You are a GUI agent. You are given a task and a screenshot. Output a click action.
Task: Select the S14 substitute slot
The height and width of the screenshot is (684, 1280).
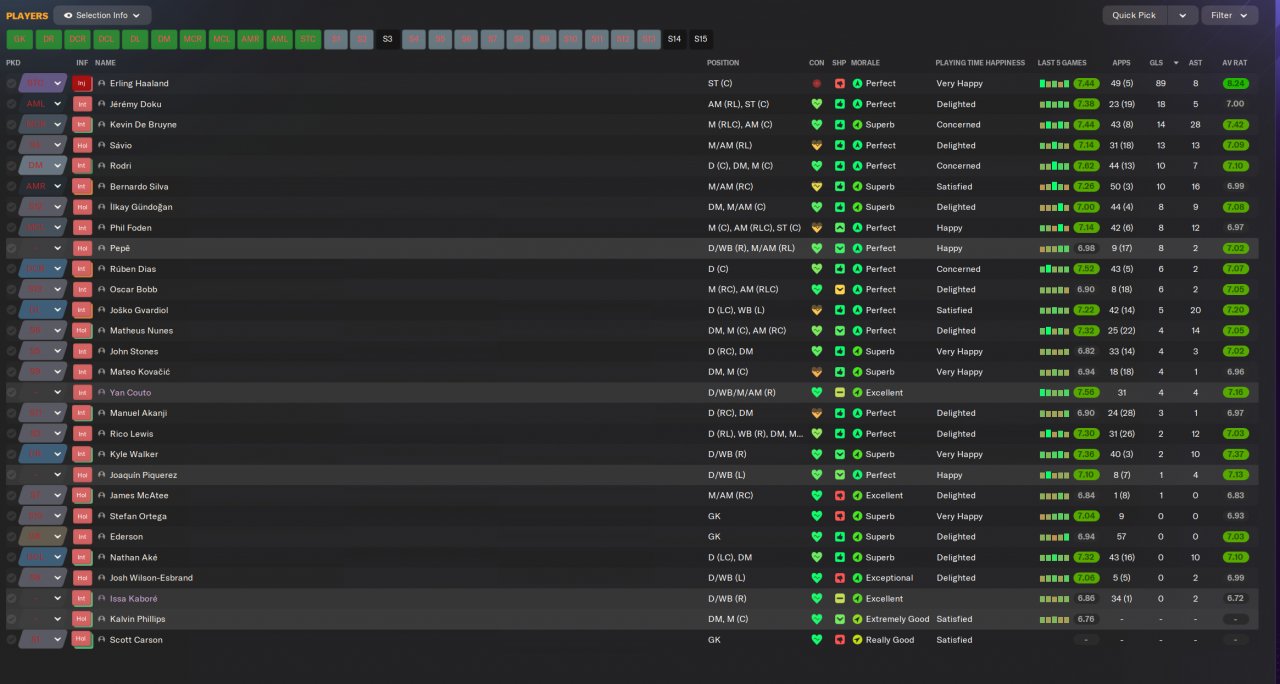pyautogui.click(x=674, y=40)
